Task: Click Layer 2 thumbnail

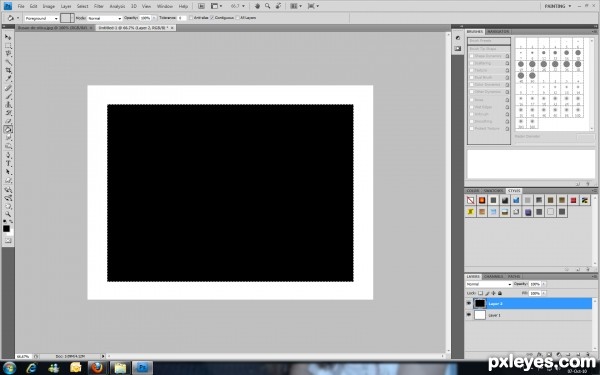Action: pyautogui.click(x=480, y=303)
